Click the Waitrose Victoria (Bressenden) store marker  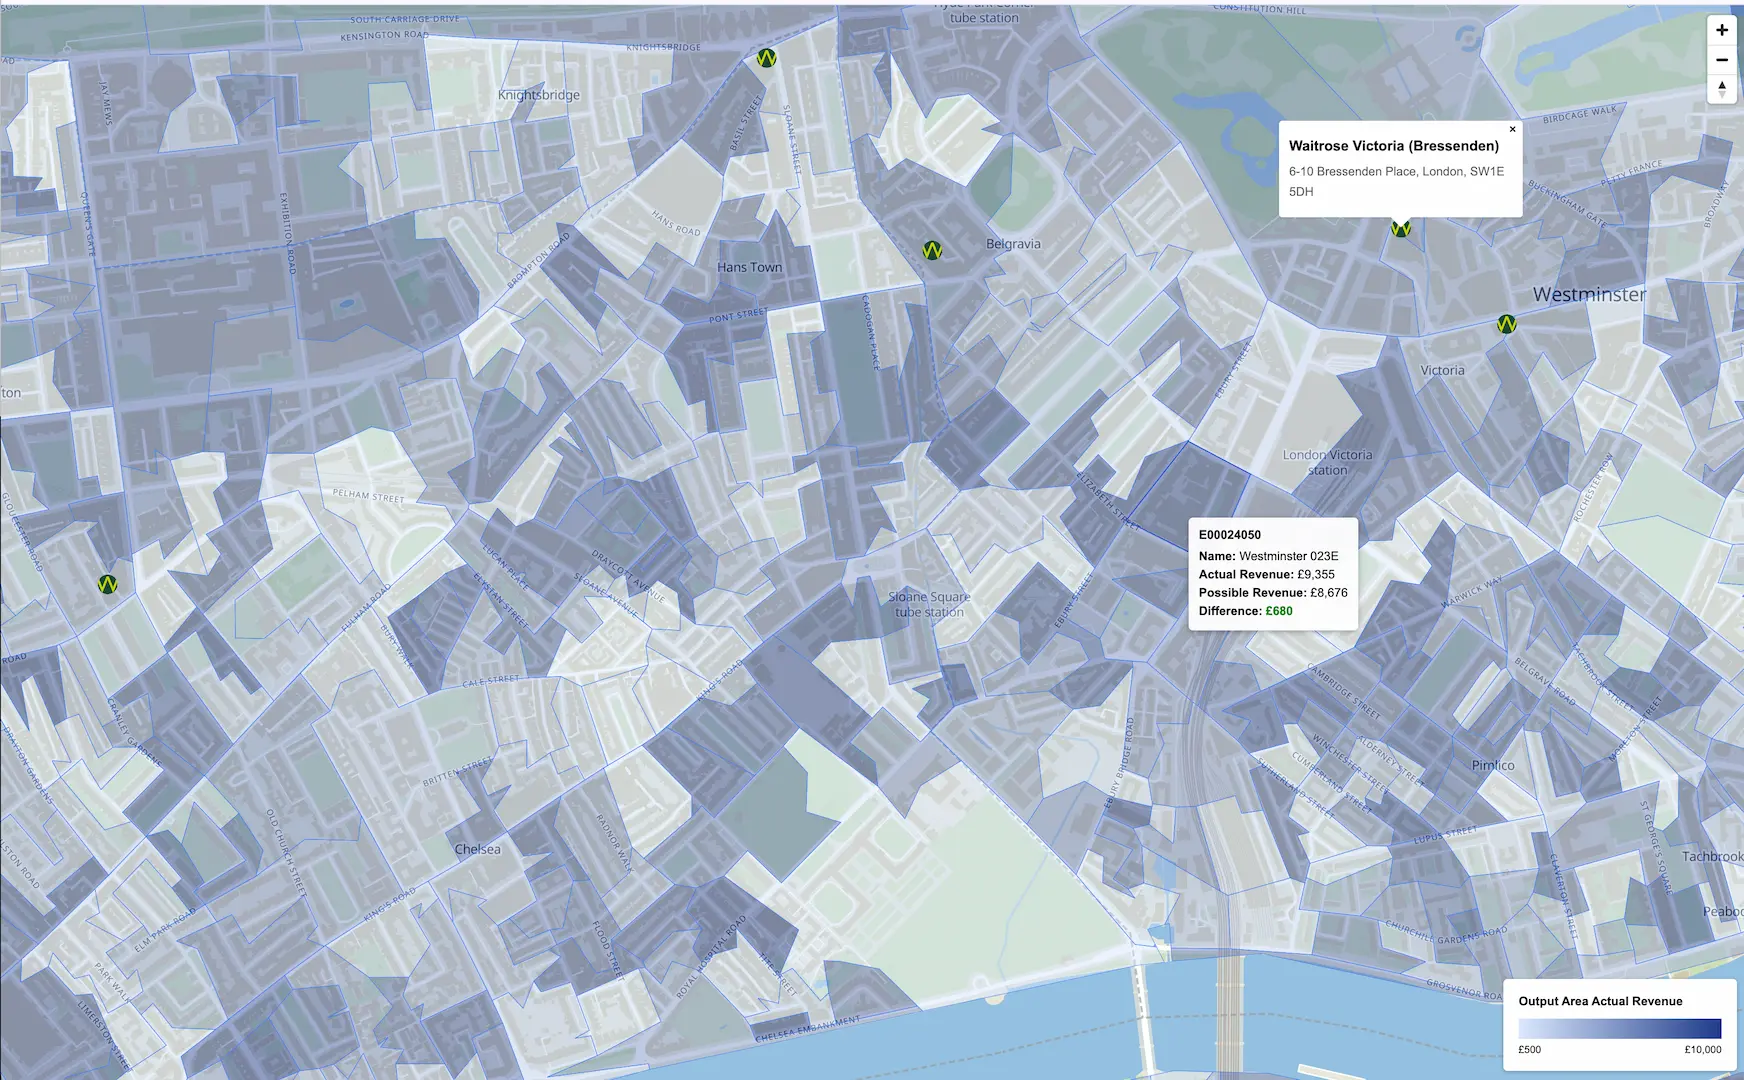point(1402,228)
